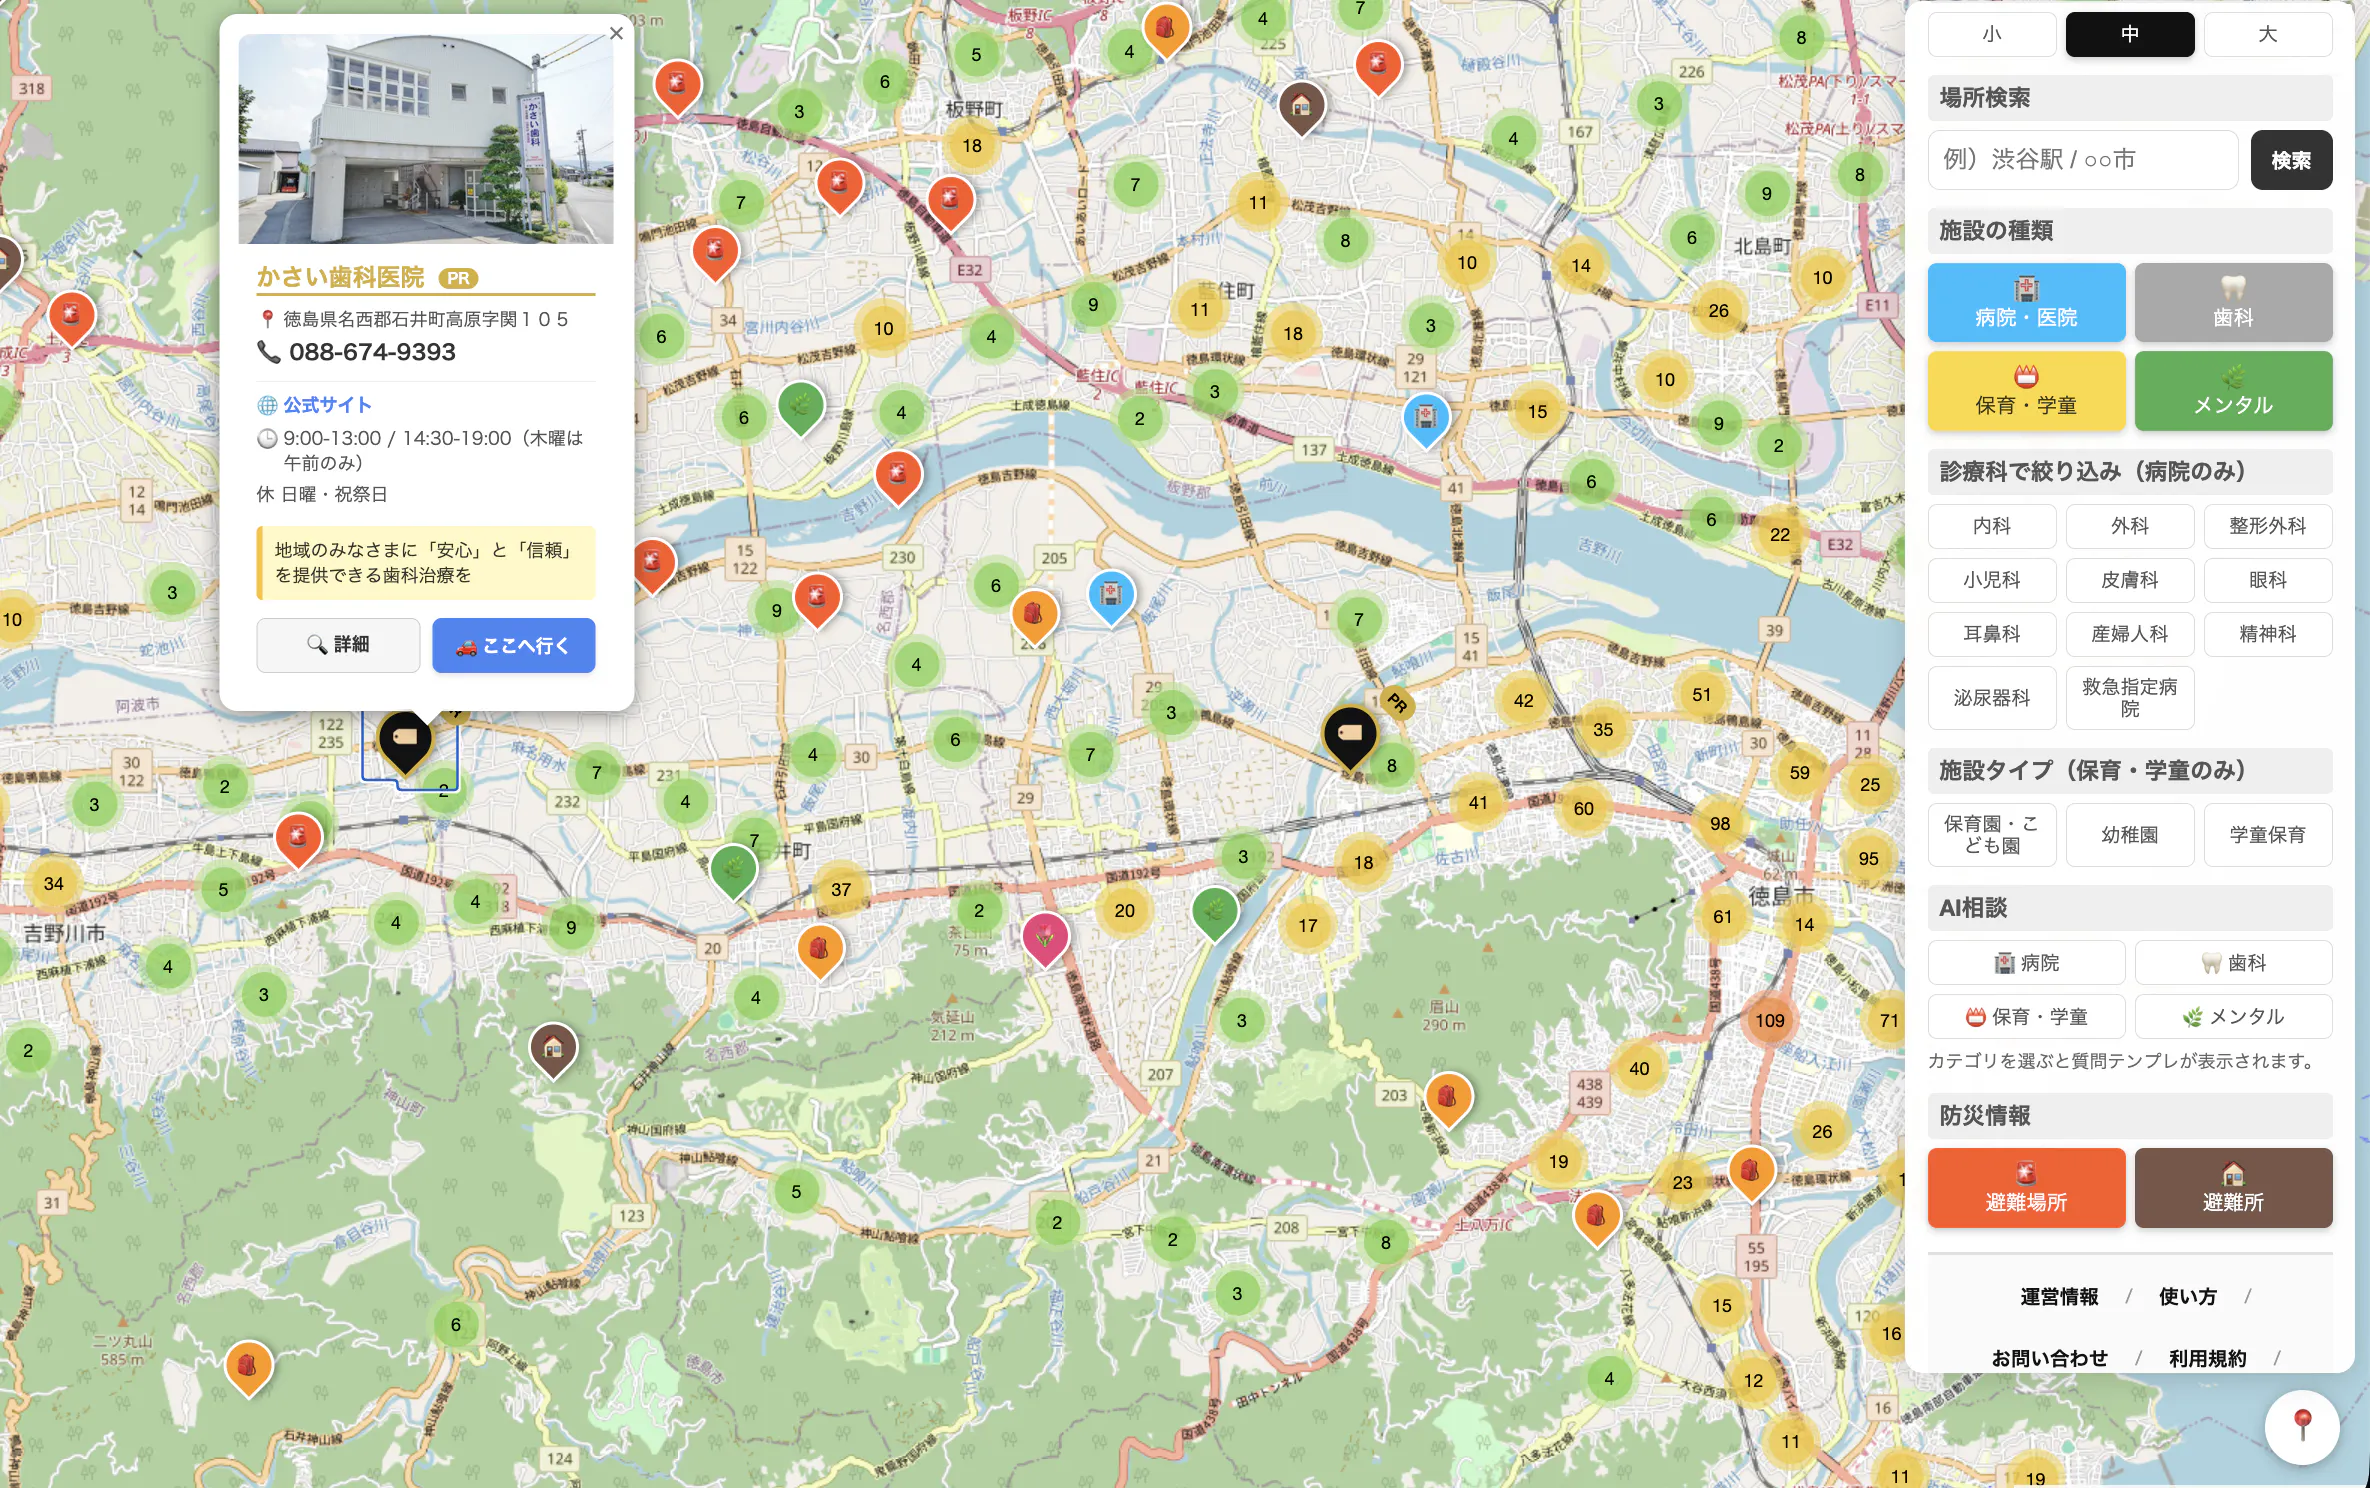Select the pink tulip map marker
The image size is (2370, 1488).
click(1045, 937)
